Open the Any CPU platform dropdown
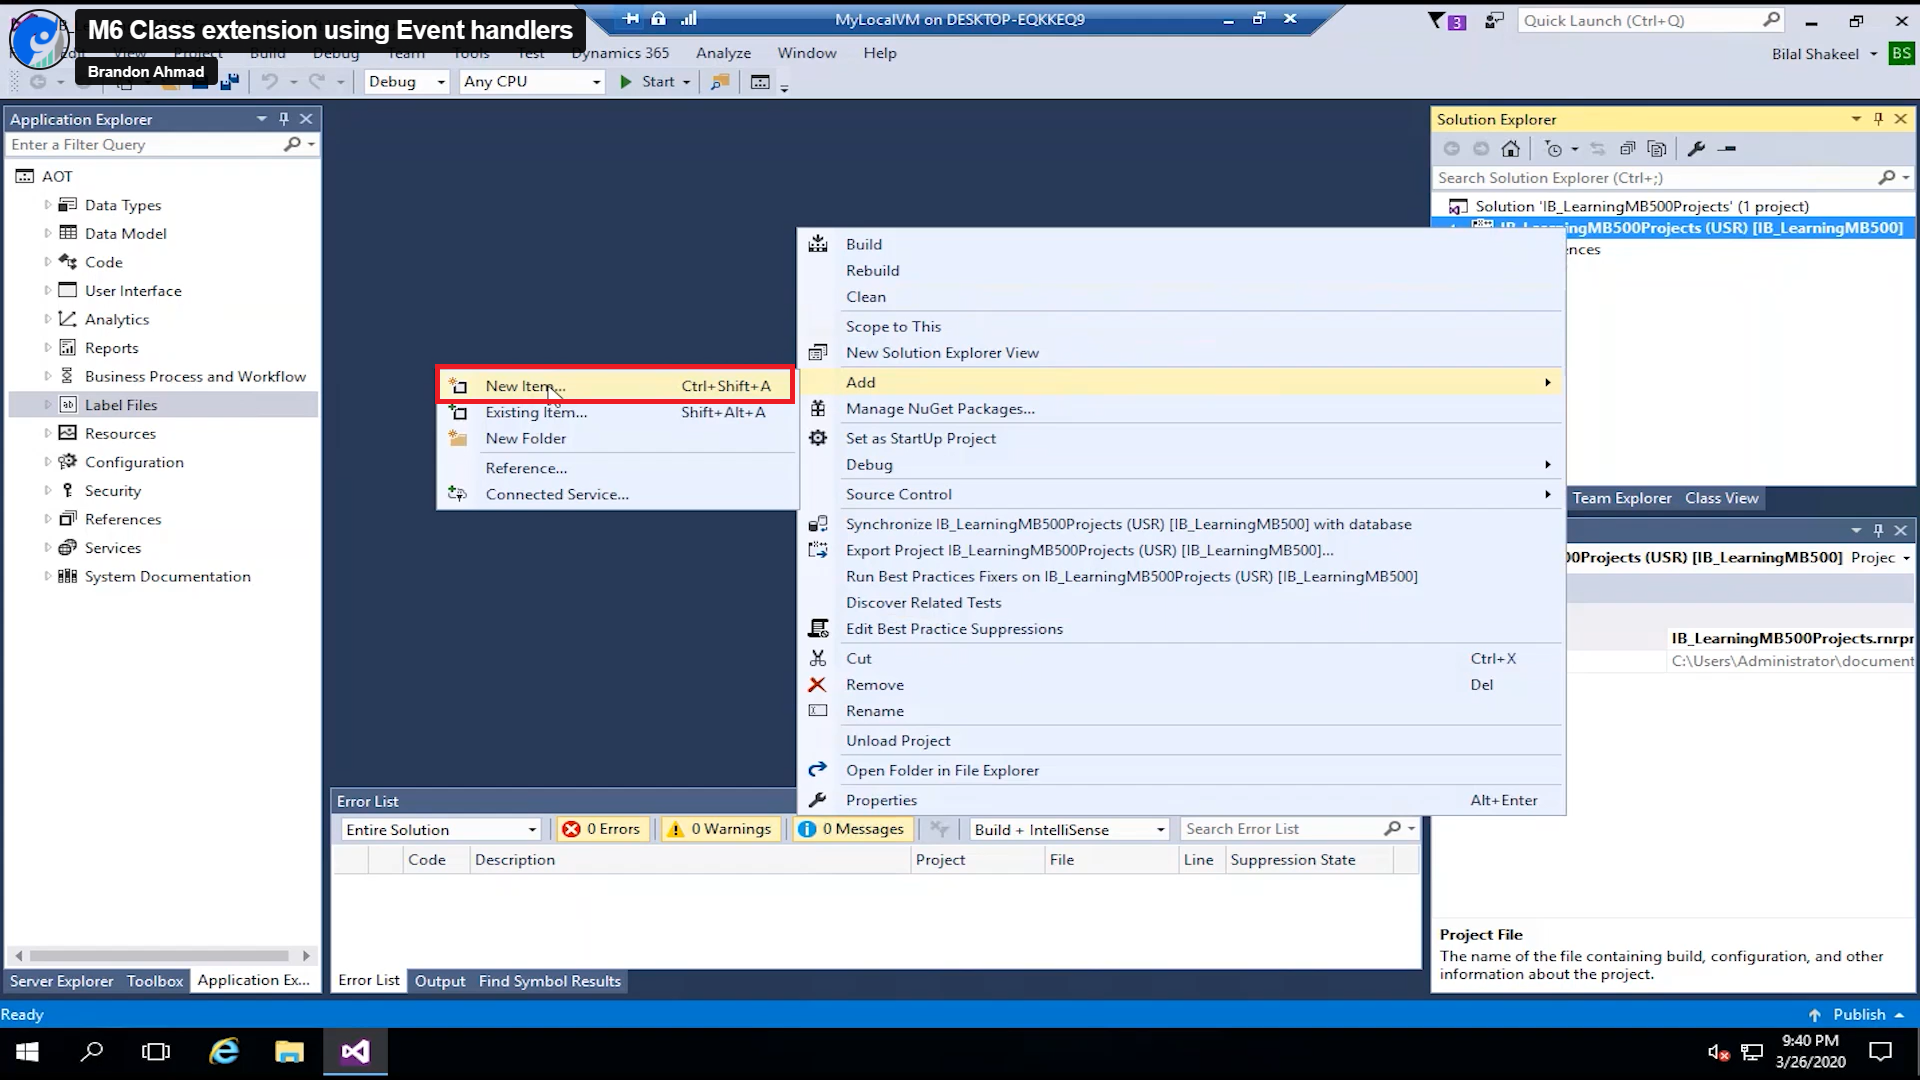The width and height of the screenshot is (1920, 1080). point(532,82)
